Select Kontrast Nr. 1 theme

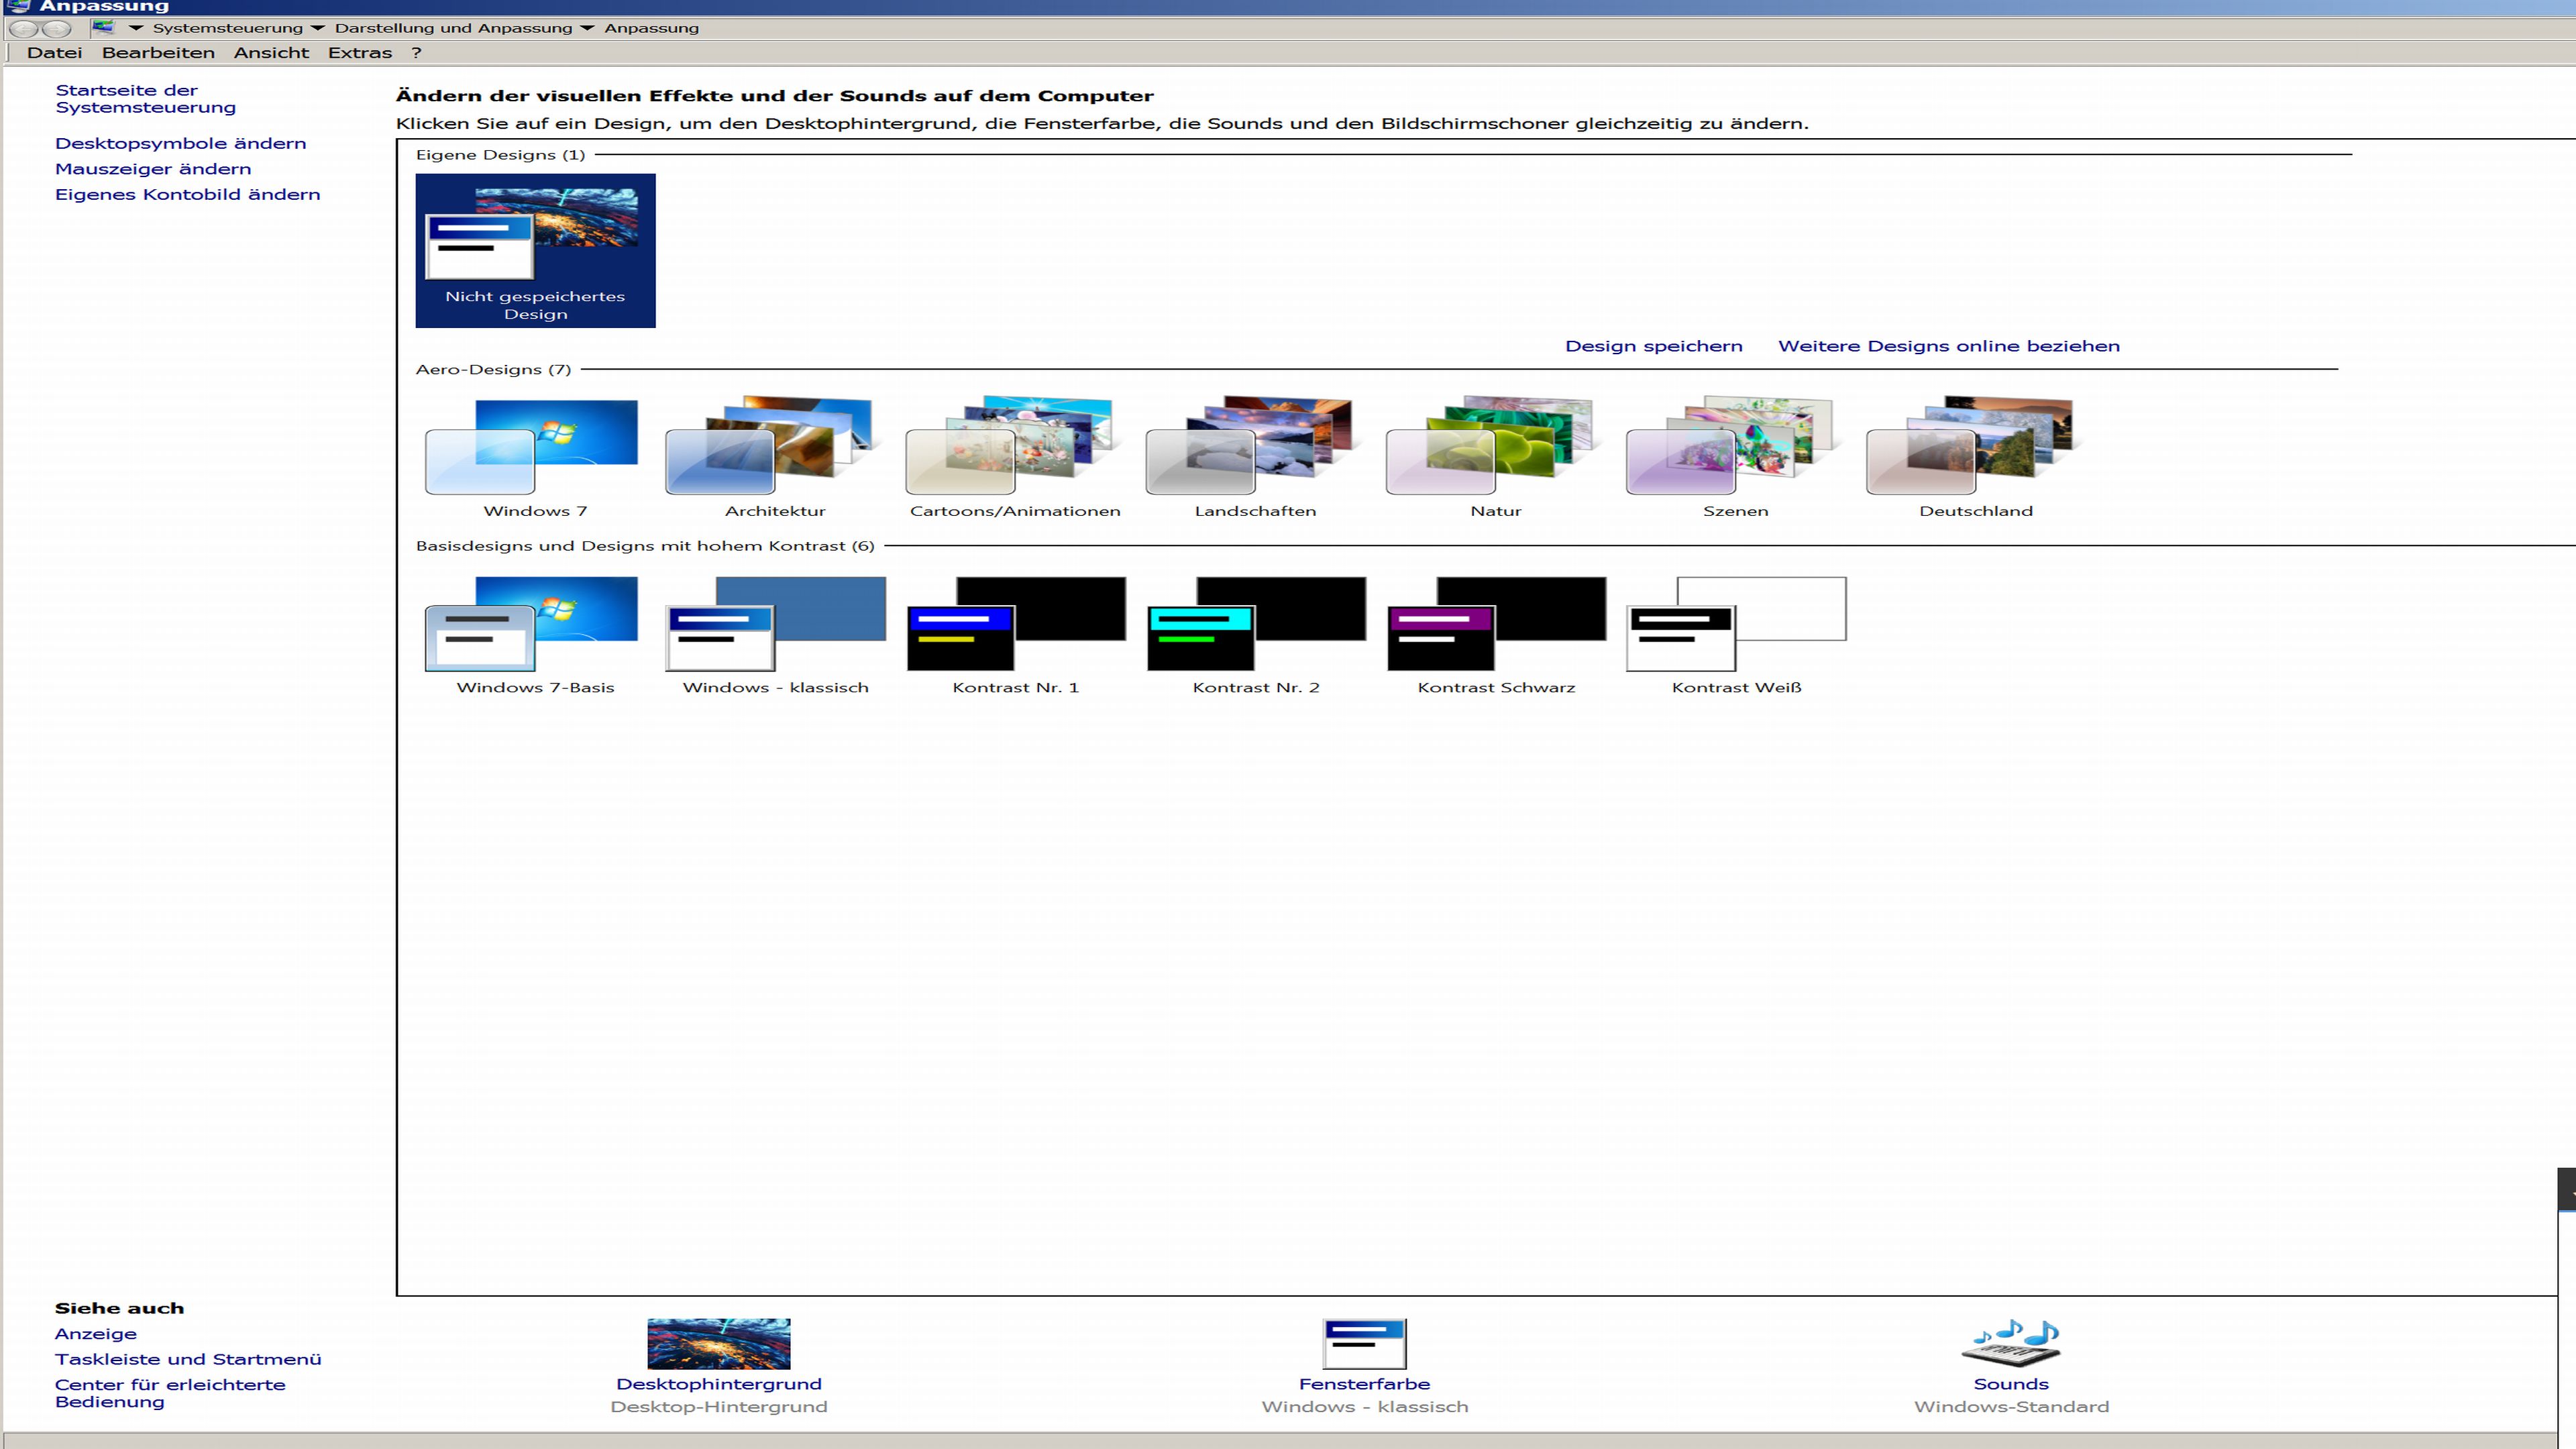tap(1014, 624)
